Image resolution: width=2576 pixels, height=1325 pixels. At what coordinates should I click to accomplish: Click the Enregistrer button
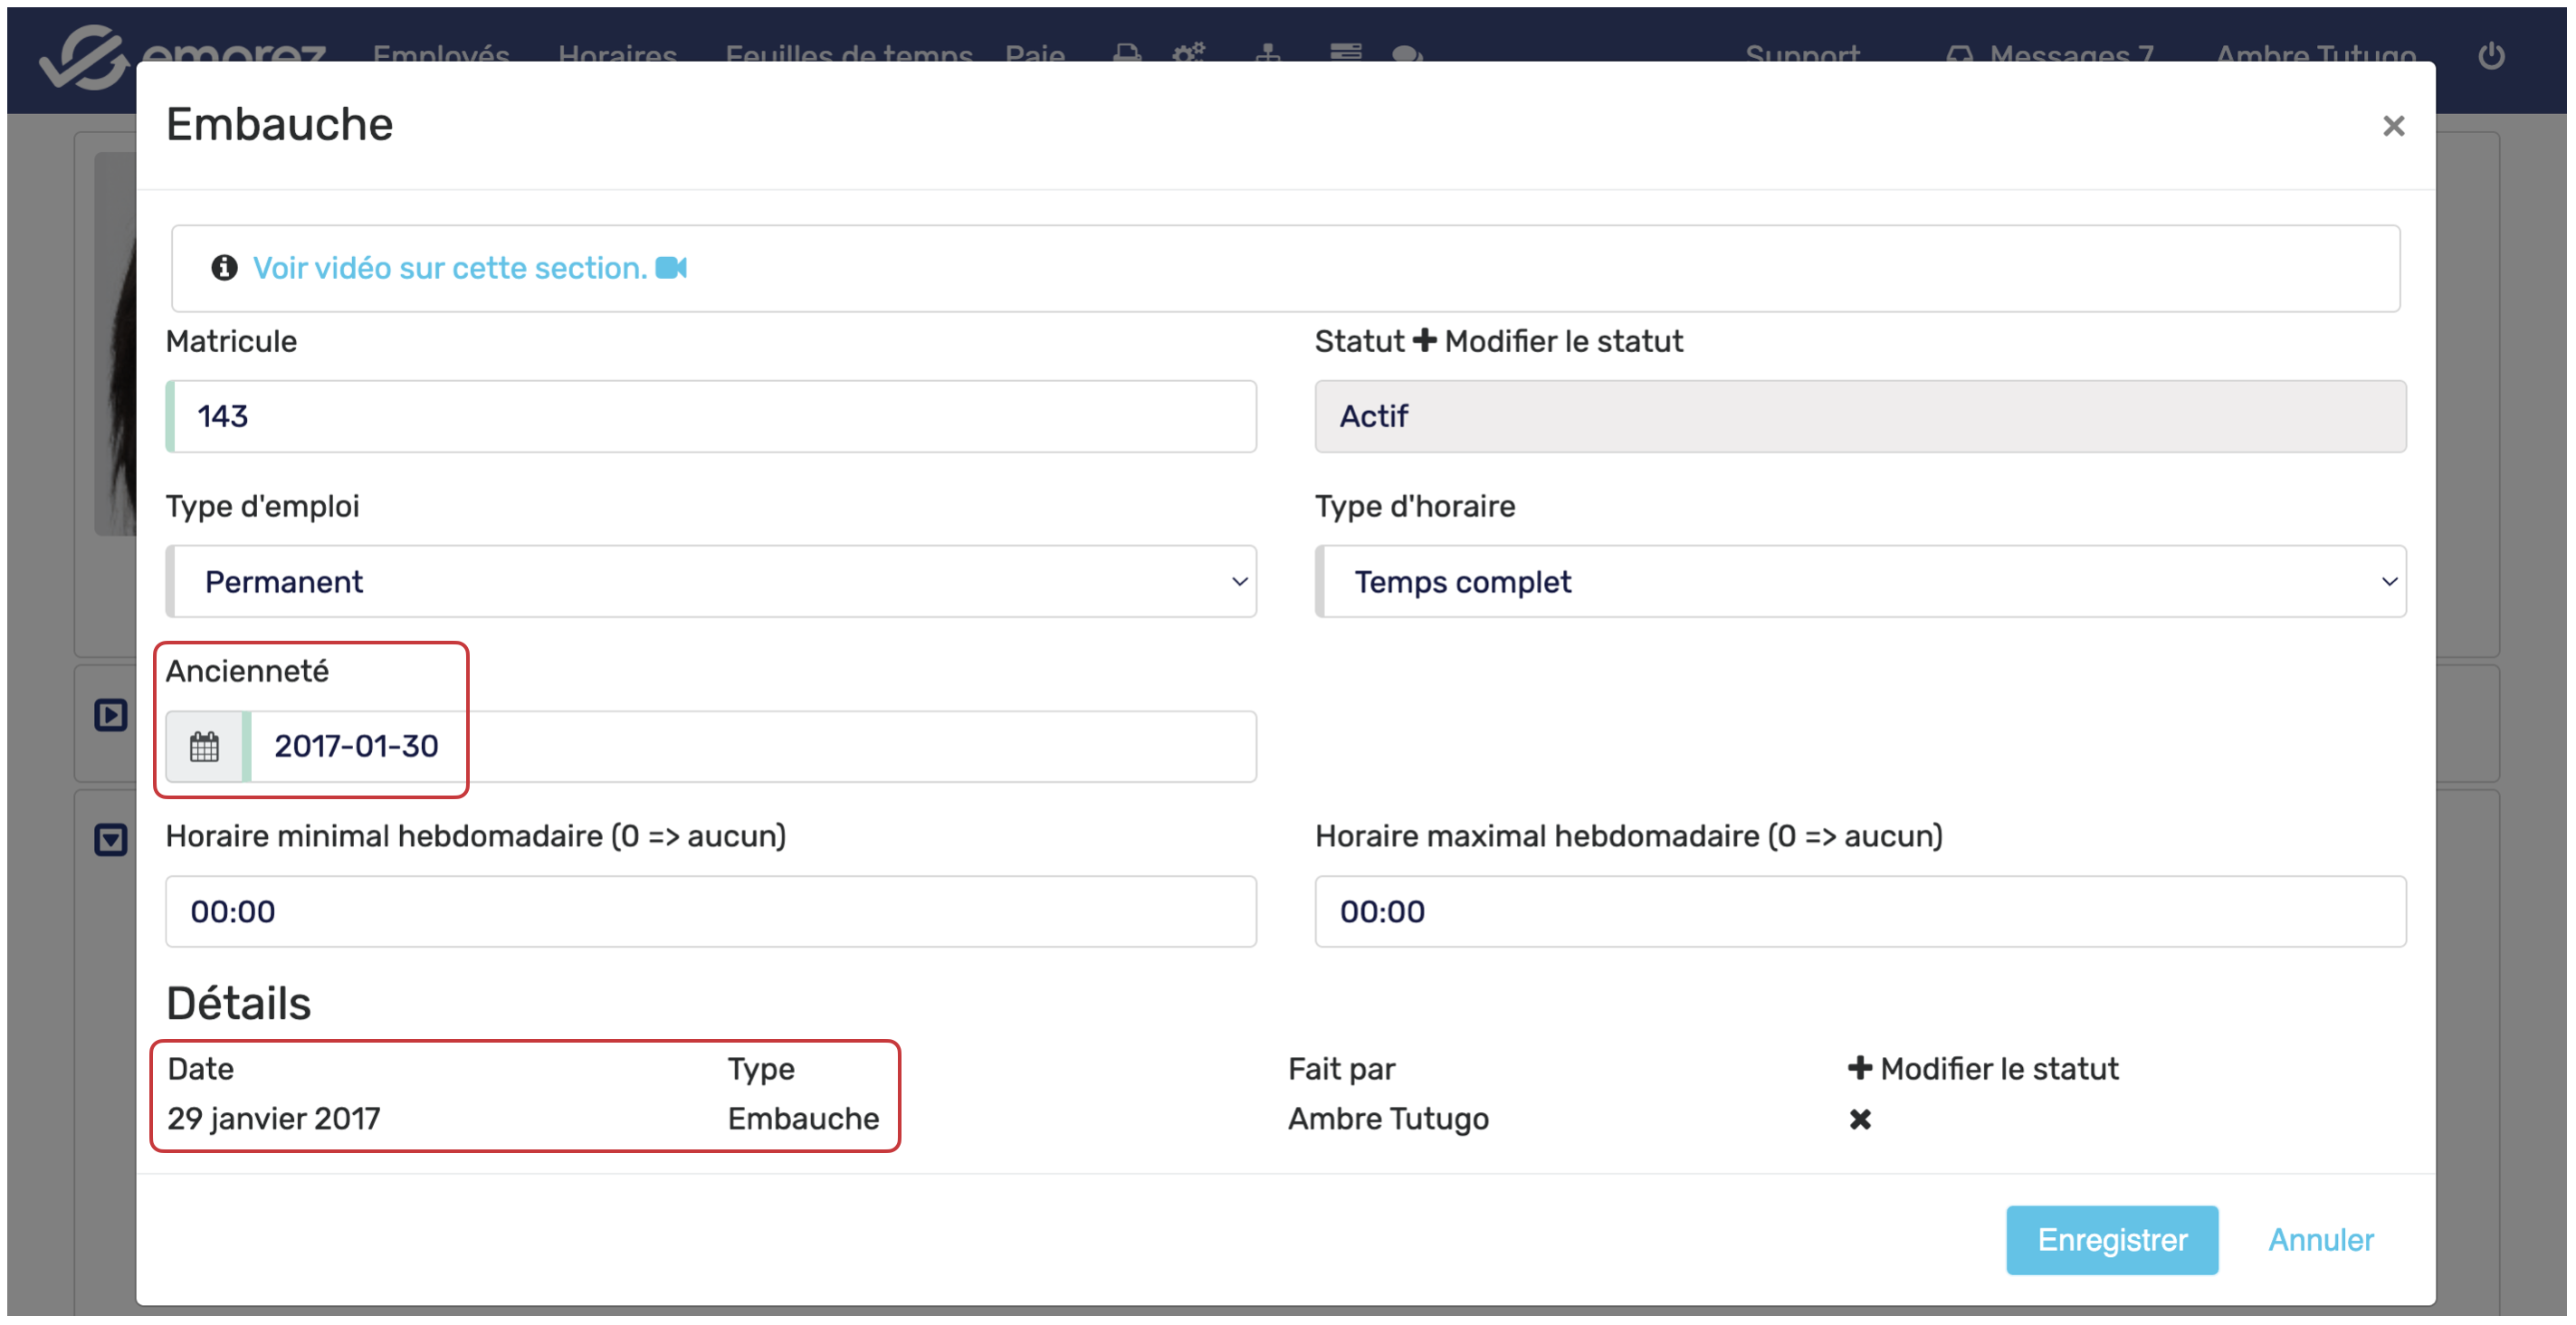2111,1240
